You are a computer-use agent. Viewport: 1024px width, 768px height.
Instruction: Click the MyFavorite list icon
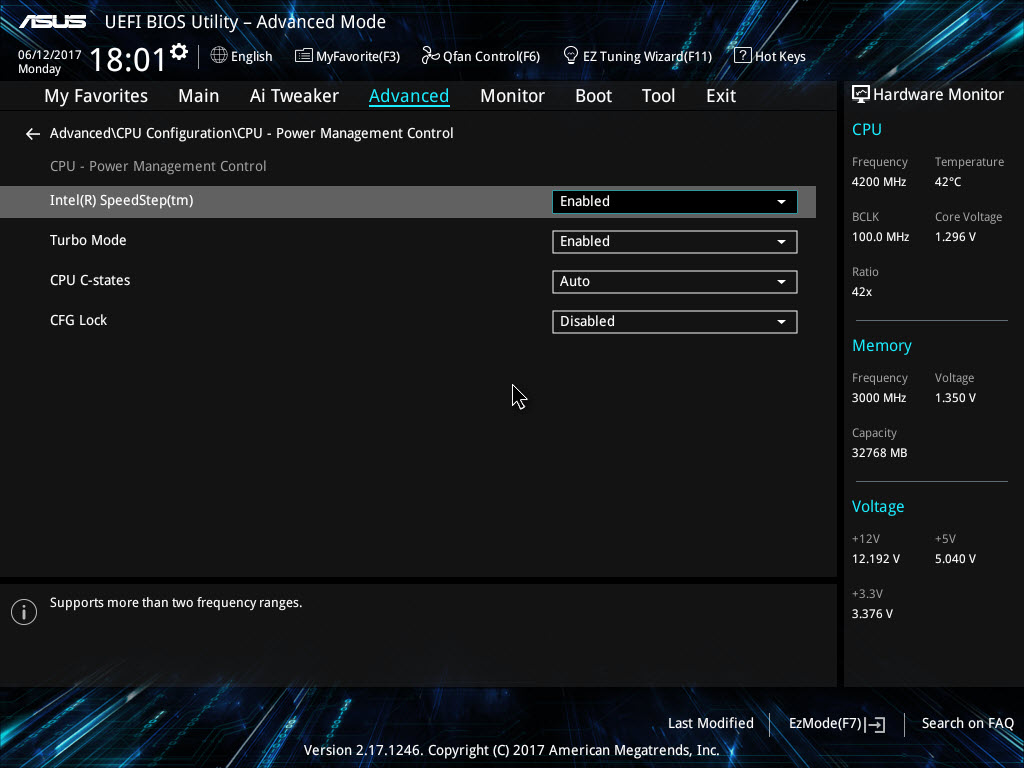[303, 56]
